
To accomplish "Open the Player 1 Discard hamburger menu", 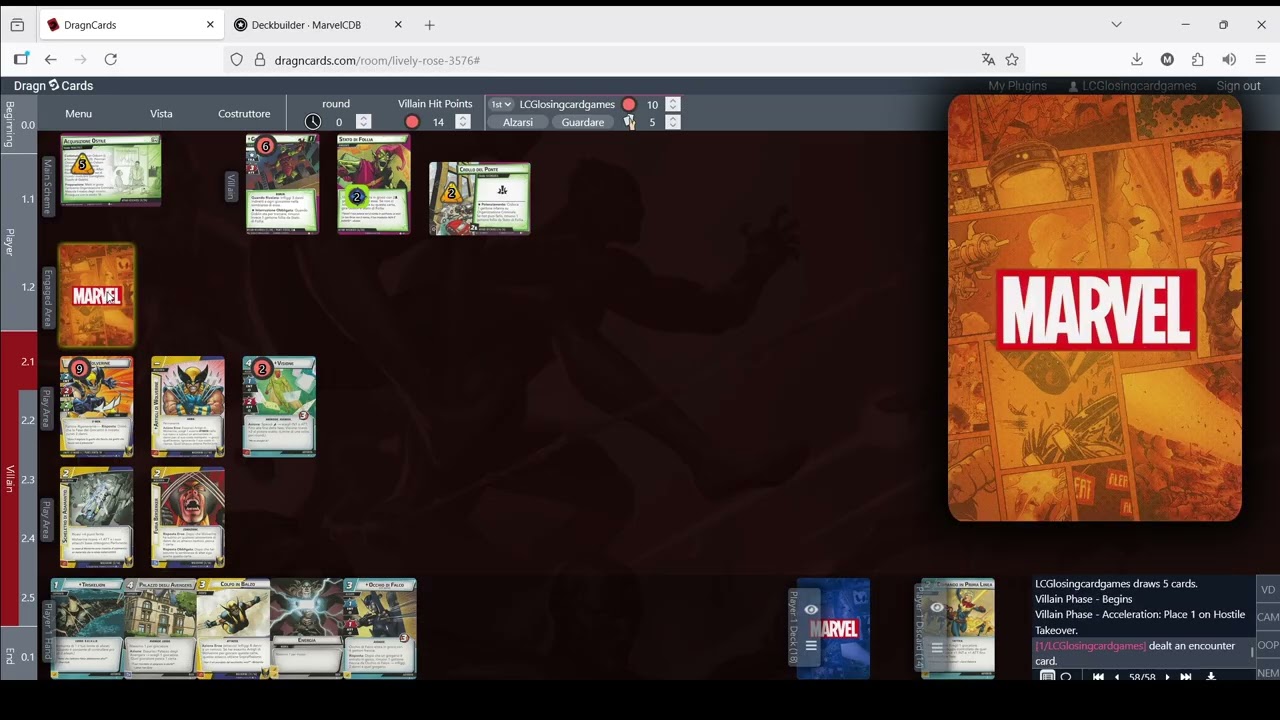I will pos(937,648).
